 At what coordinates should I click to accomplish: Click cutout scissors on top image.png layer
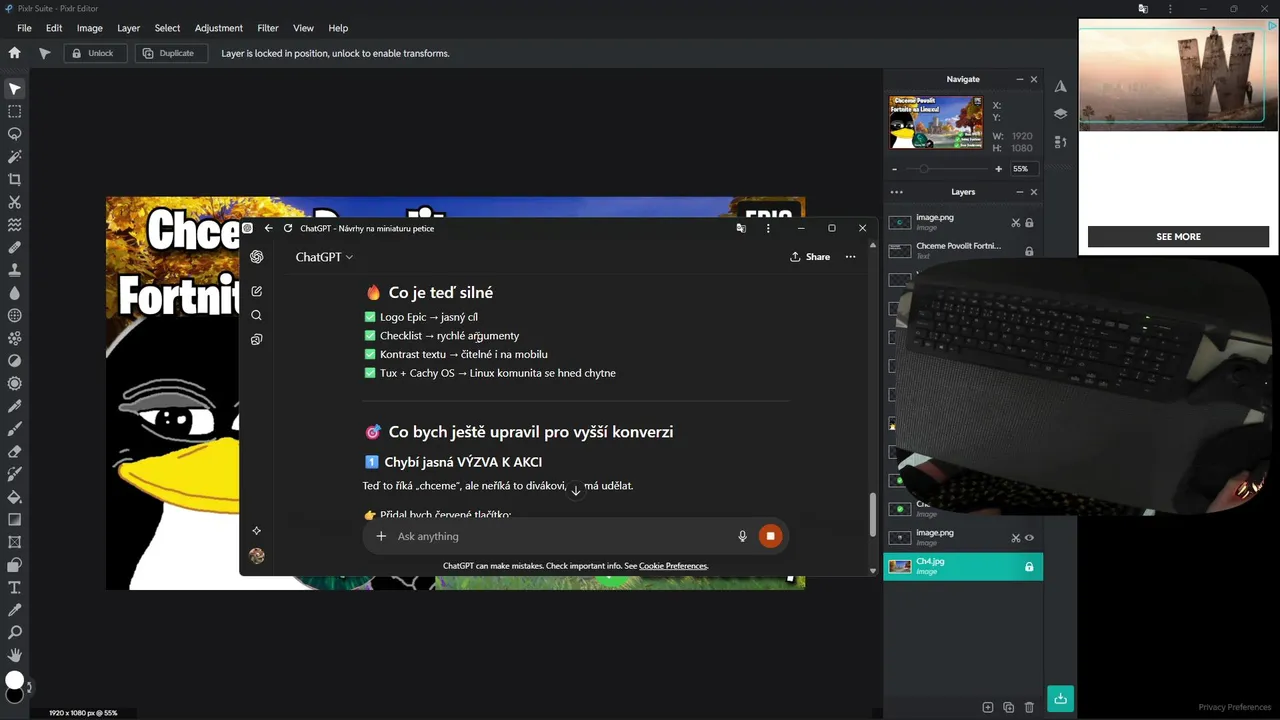click(x=1015, y=222)
